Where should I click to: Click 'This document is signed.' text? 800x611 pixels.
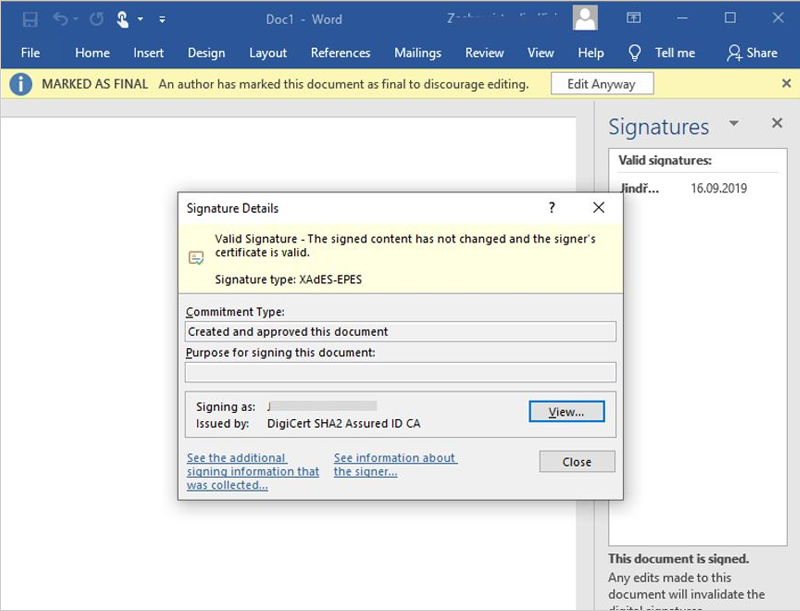pyautogui.click(x=679, y=559)
